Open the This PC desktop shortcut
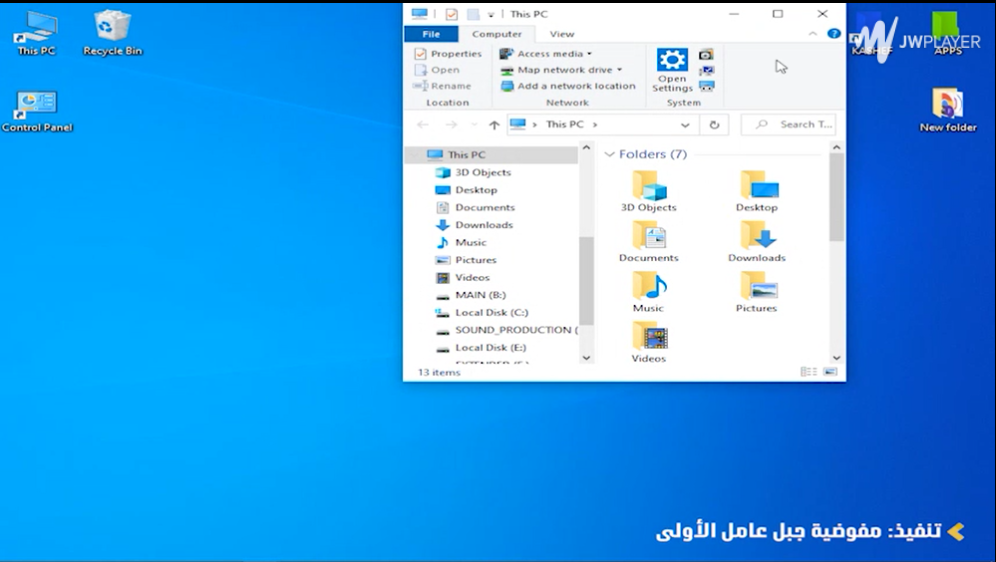Image resolution: width=996 pixels, height=562 pixels. pos(36,34)
